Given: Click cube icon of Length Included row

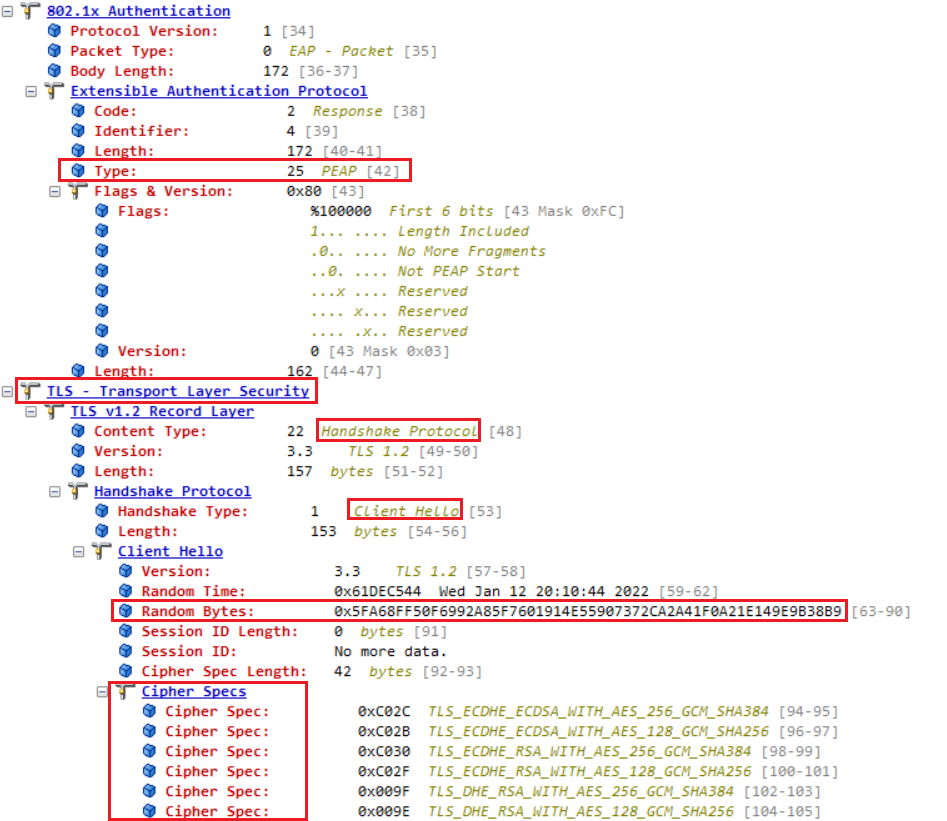Looking at the screenshot, I should pos(102,230).
